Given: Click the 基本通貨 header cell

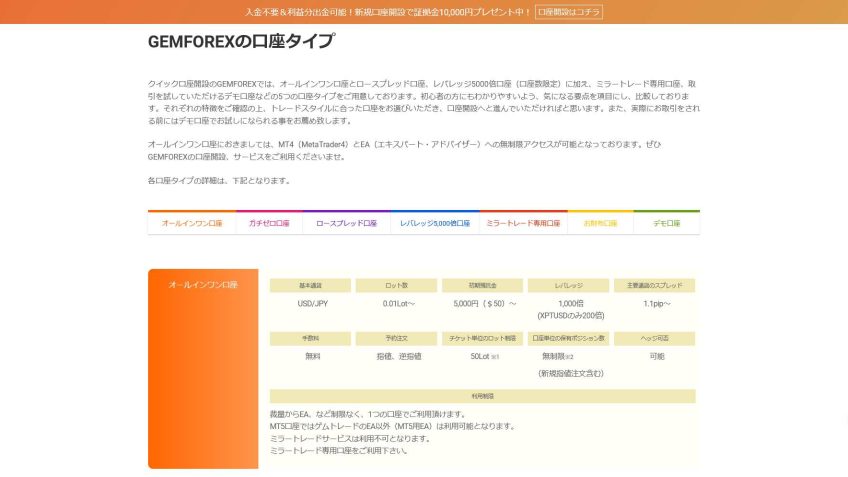Looking at the screenshot, I should coord(310,285).
